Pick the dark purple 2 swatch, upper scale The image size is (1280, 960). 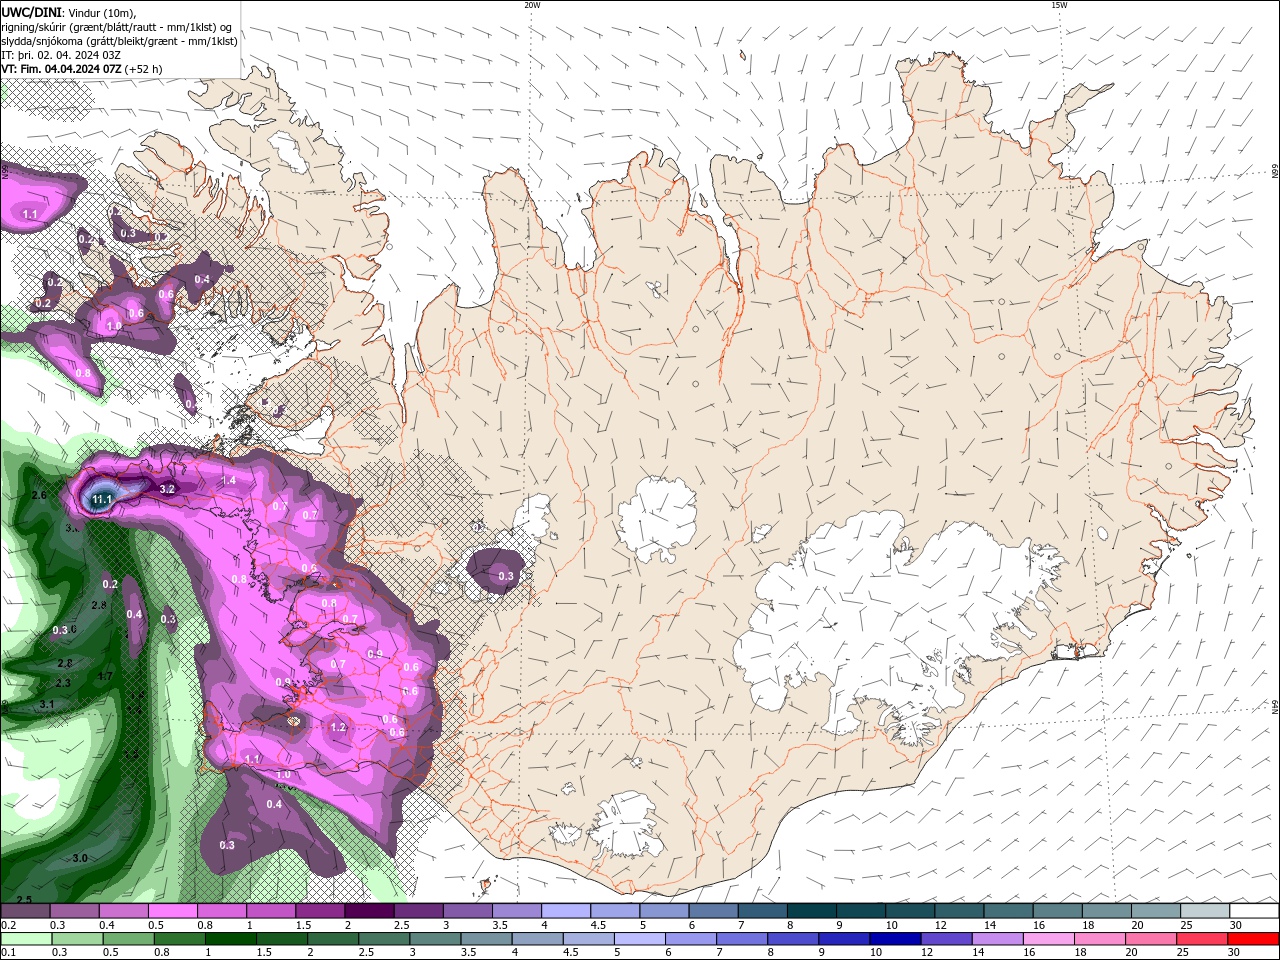pos(369,911)
